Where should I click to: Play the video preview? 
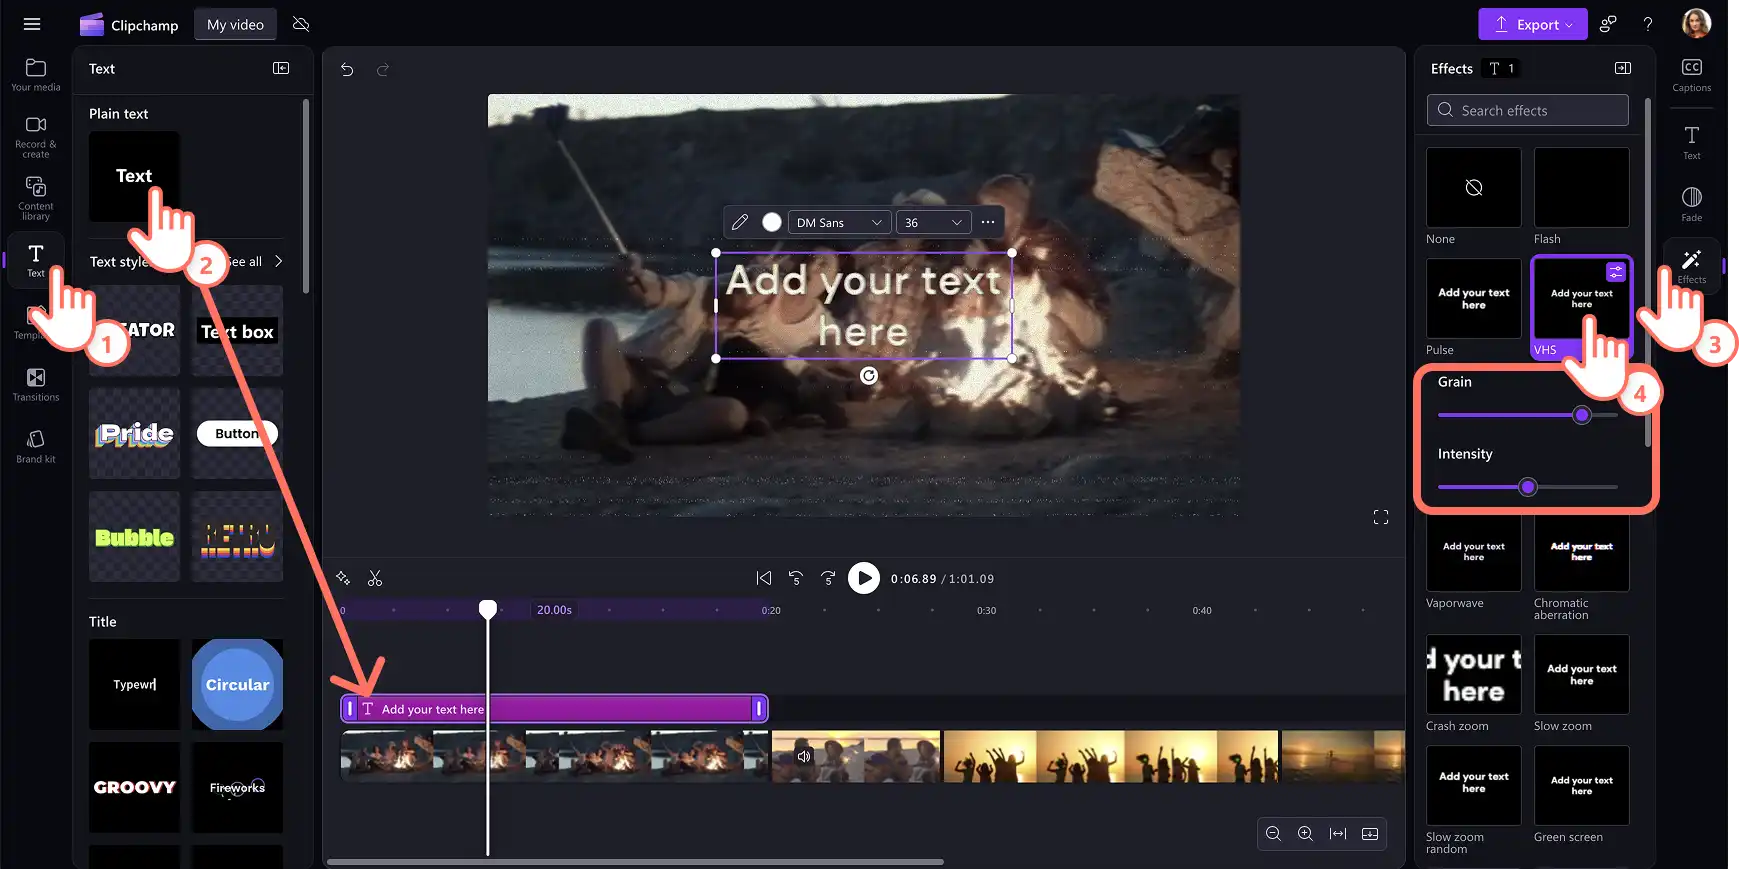[x=864, y=578]
